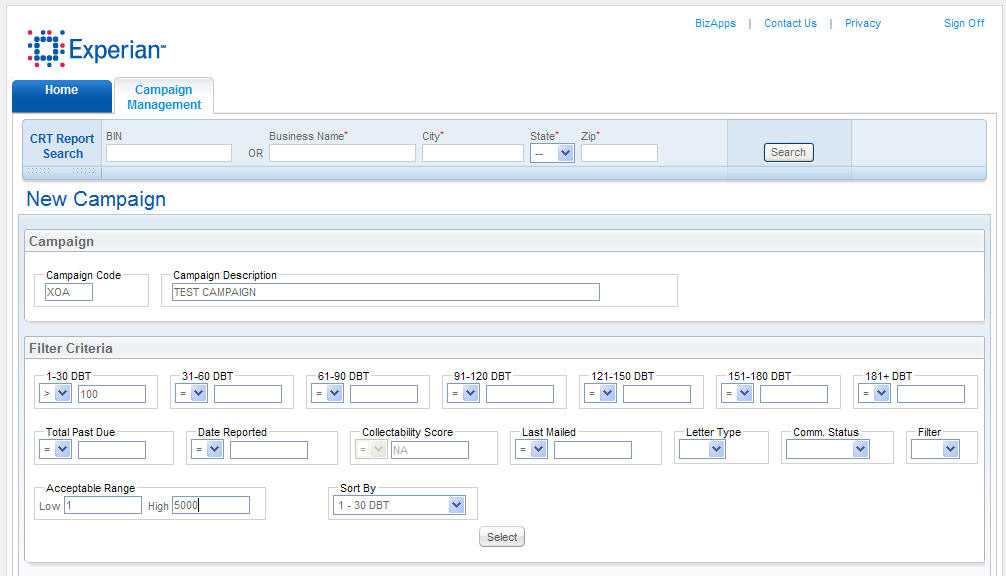Open the Last Mailed operator dropdown
Screen dimensions: 1006x576
[531, 450]
